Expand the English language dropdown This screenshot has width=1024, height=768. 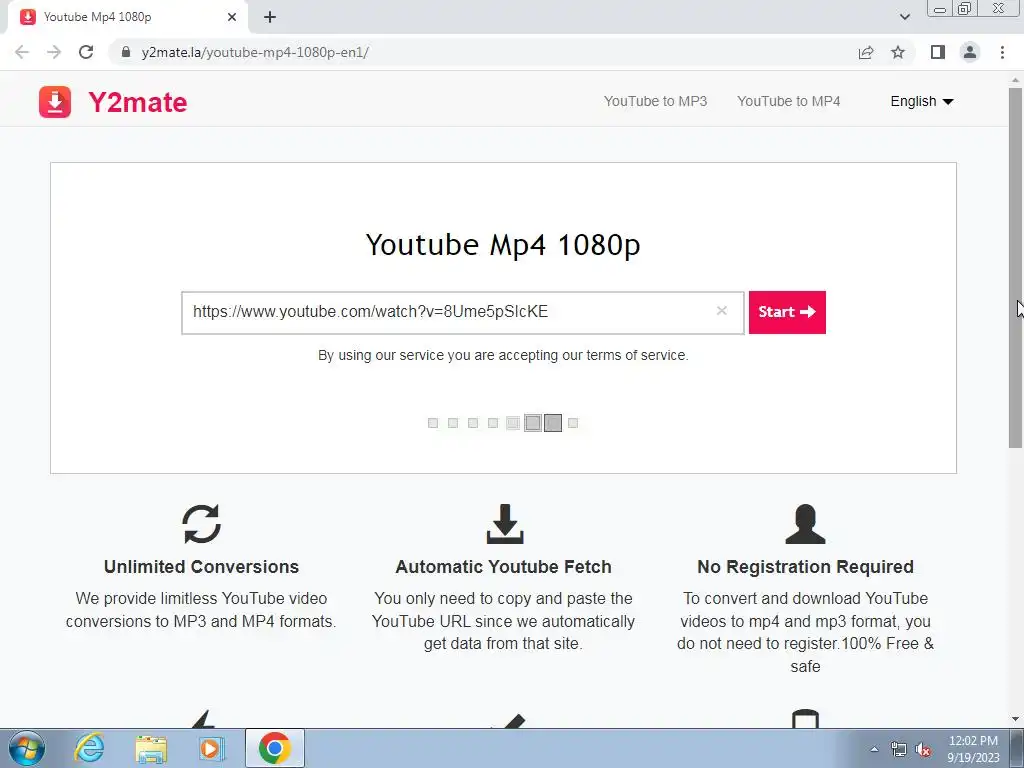(x=921, y=101)
